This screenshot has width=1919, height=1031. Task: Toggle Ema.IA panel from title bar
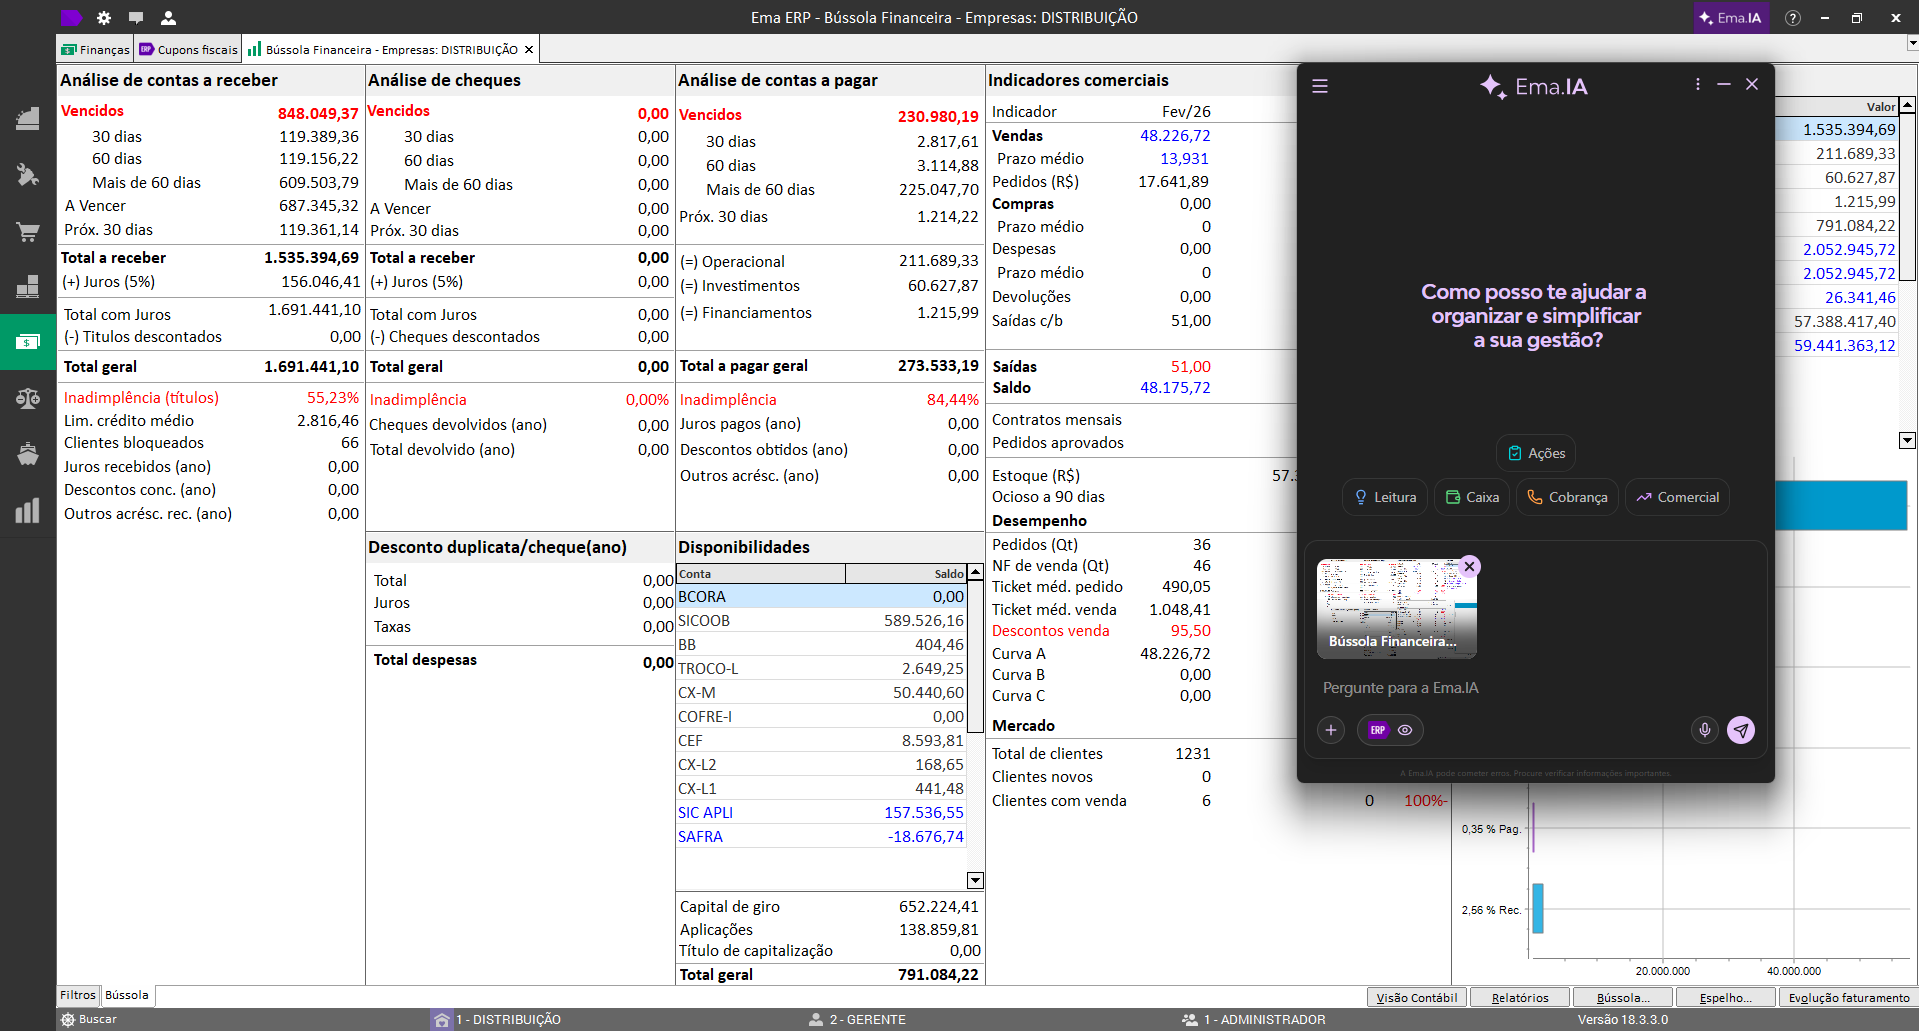pos(1730,18)
